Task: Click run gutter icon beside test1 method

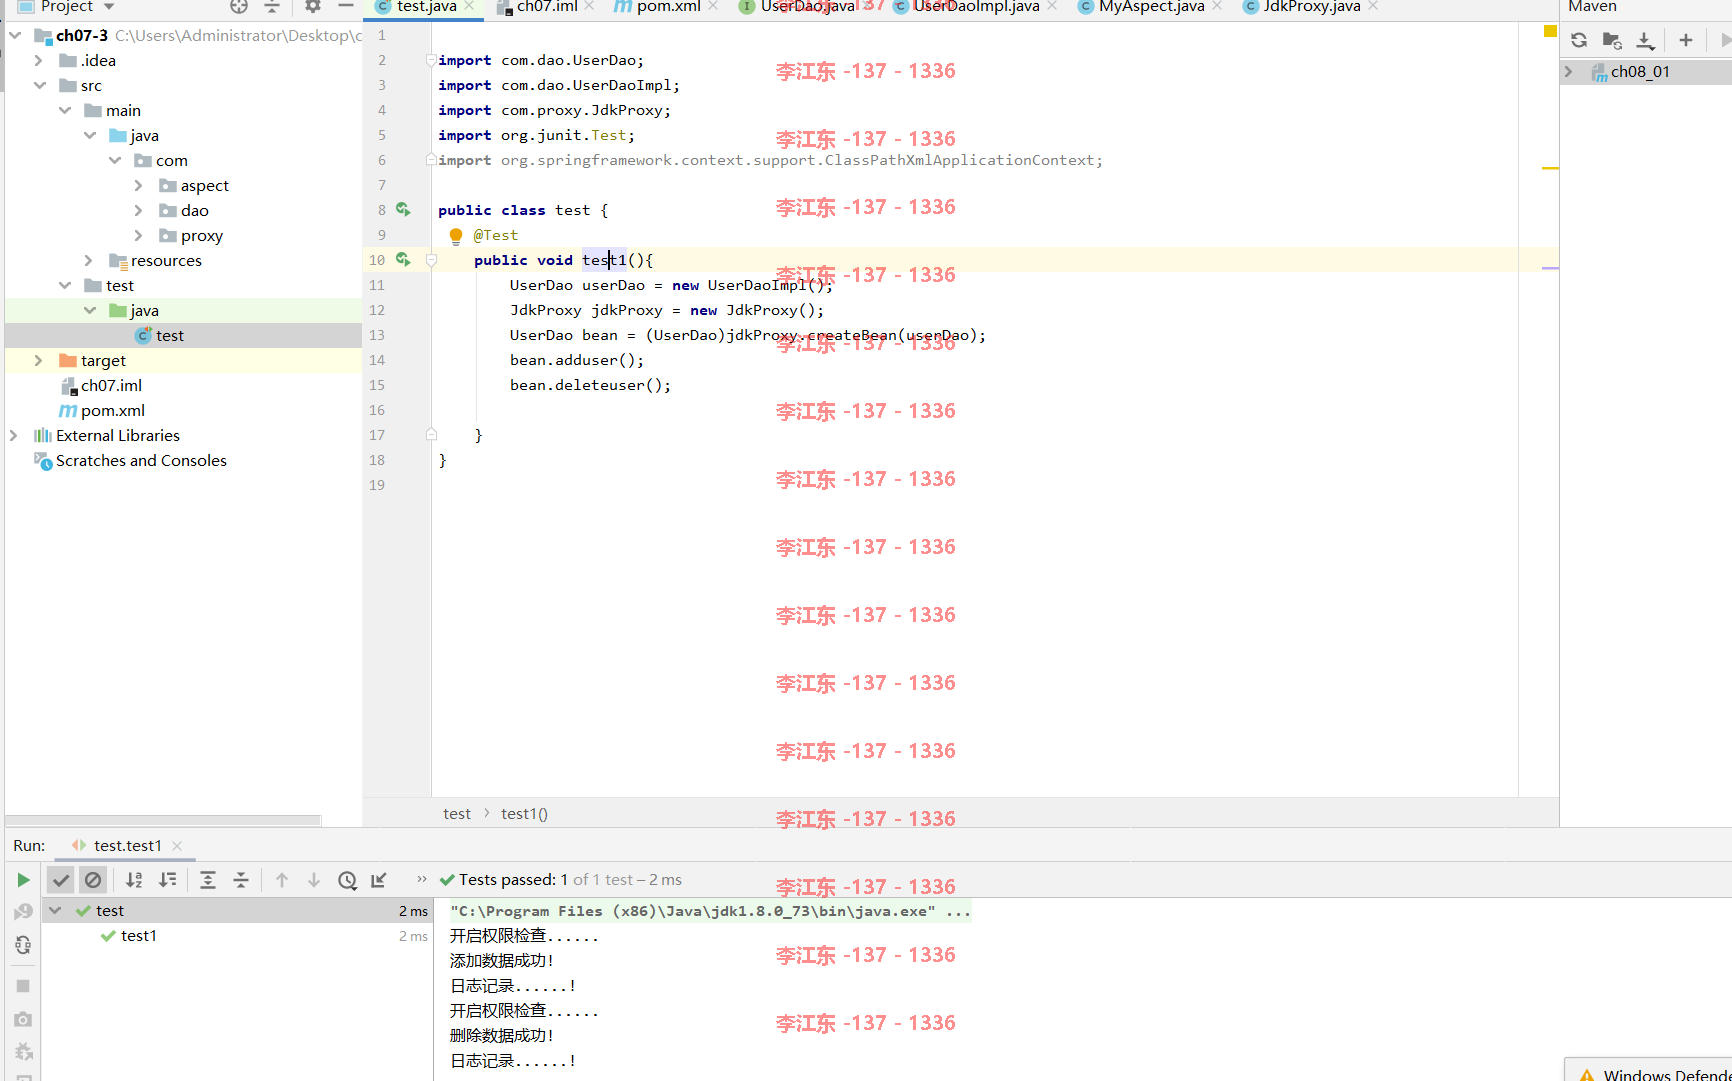Action: point(403,259)
